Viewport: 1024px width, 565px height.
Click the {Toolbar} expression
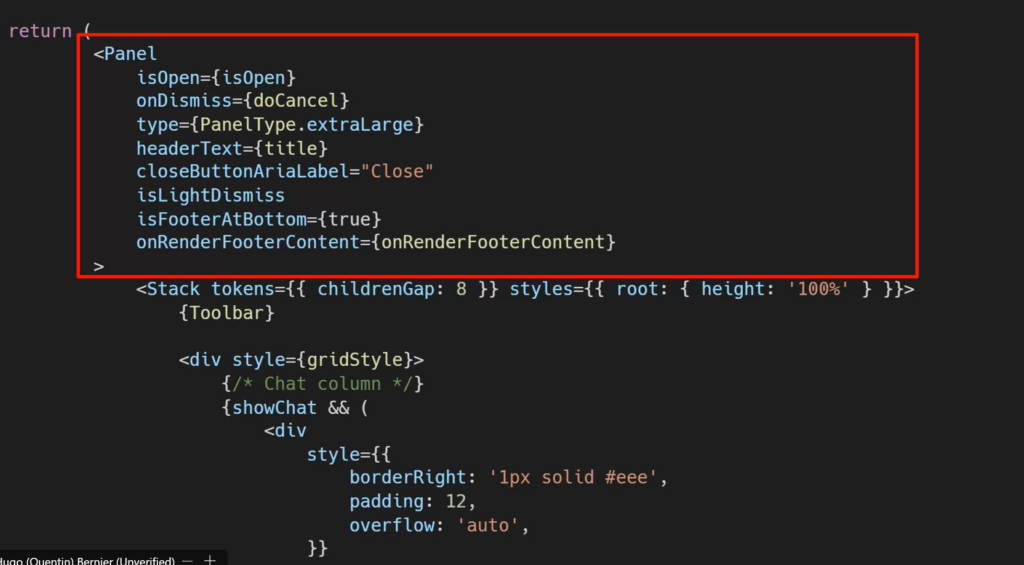pos(227,313)
